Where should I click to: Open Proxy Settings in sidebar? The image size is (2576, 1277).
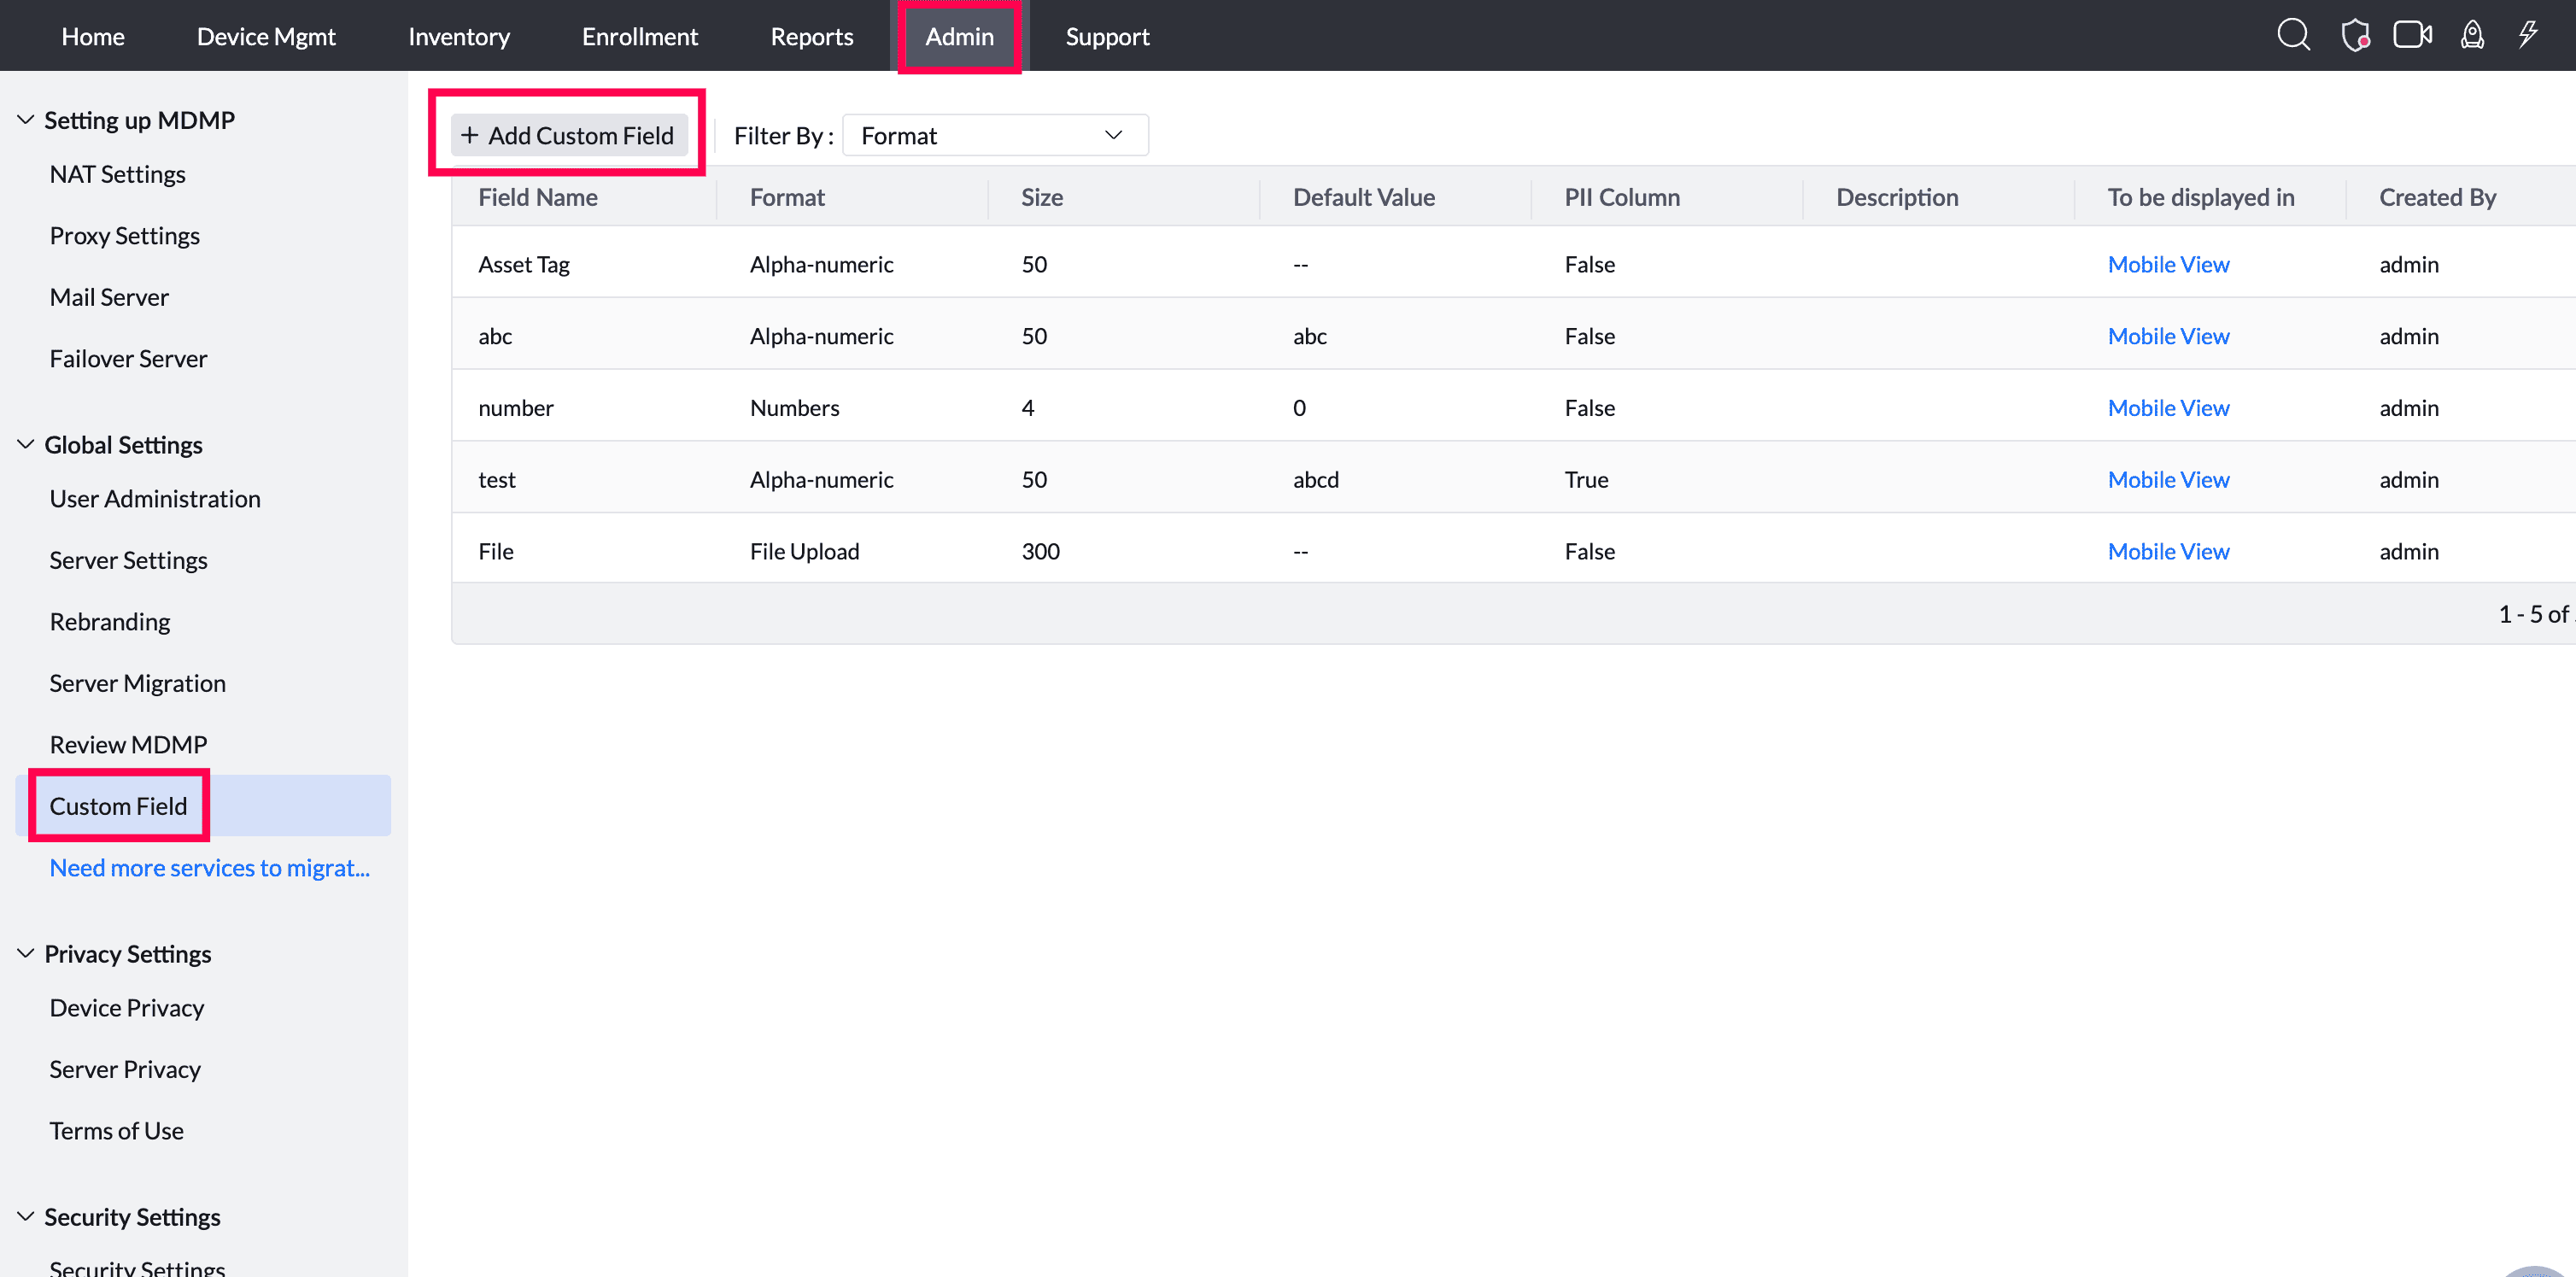pyautogui.click(x=124, y=235)
